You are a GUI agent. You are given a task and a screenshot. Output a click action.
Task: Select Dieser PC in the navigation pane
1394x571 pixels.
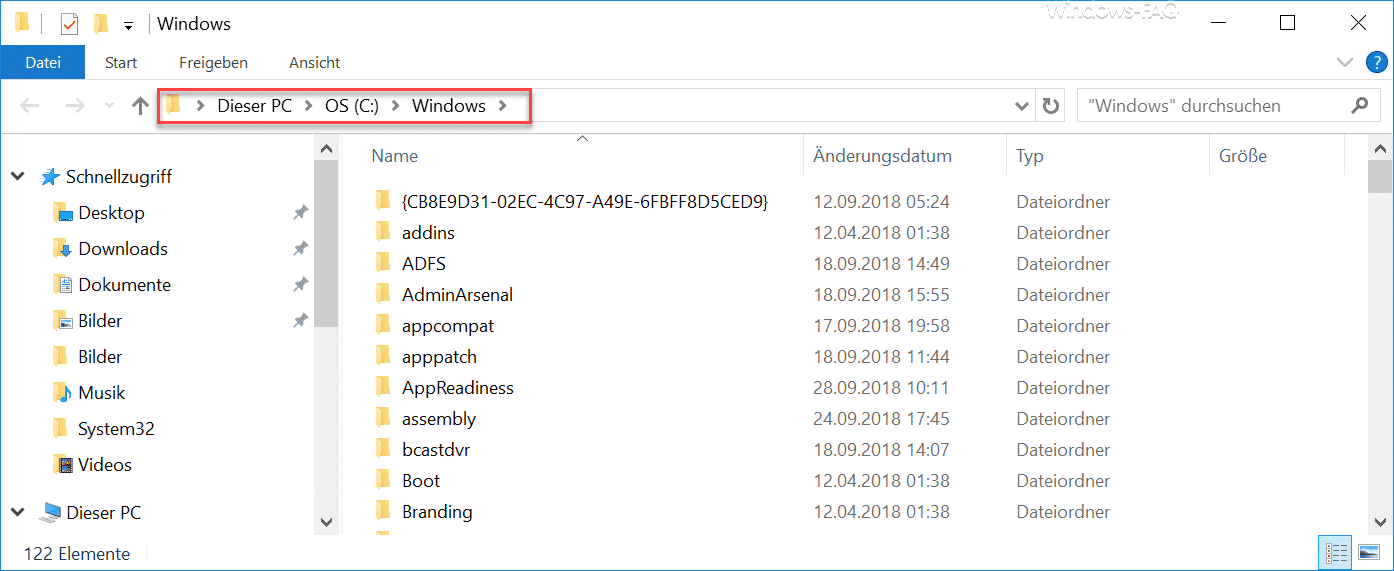click(103, 513)
